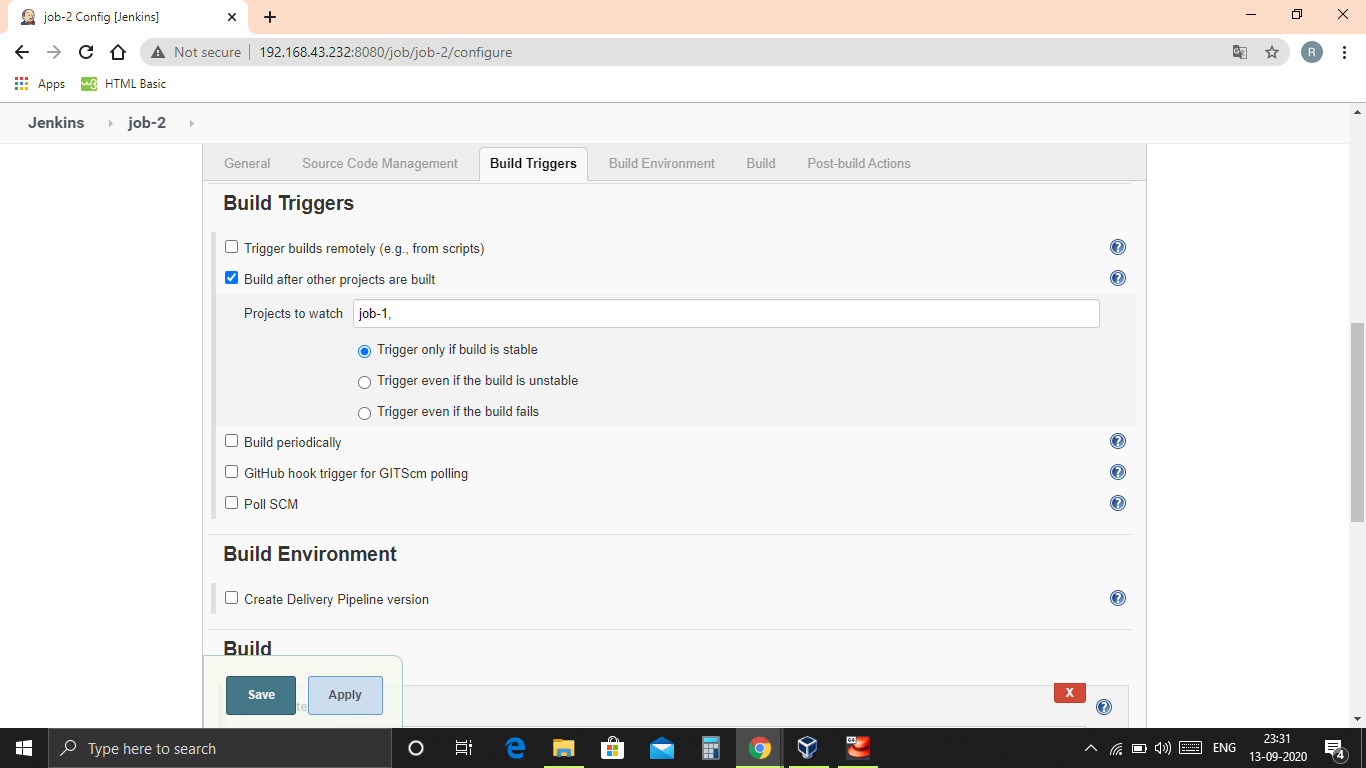Enable Poll SCM checkbox
Screen dimensions: 1366x768
click(231, 503)
